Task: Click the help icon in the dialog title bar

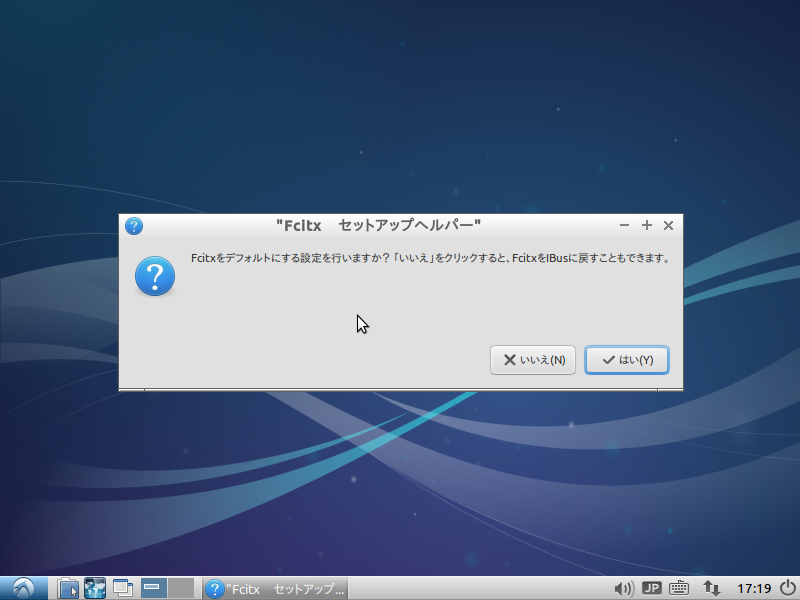Action: click(x=133, y=226)
